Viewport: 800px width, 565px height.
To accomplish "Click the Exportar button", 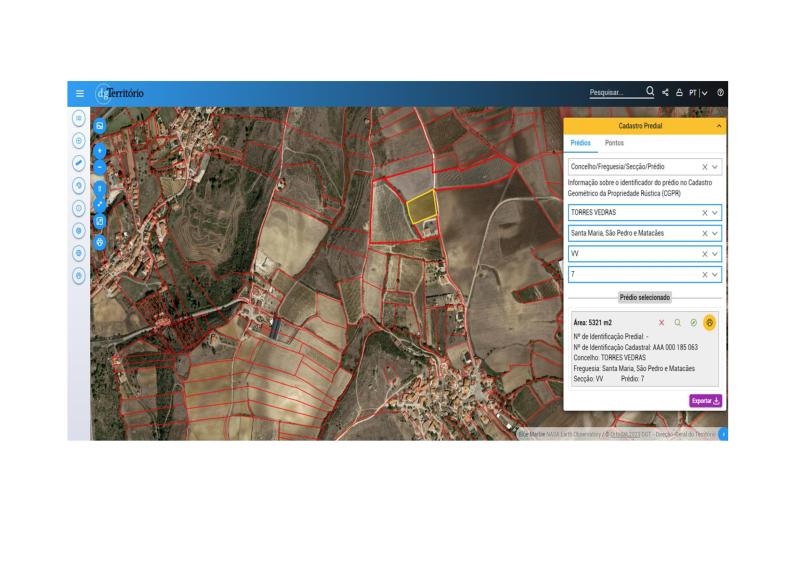I will click(705, 400).
